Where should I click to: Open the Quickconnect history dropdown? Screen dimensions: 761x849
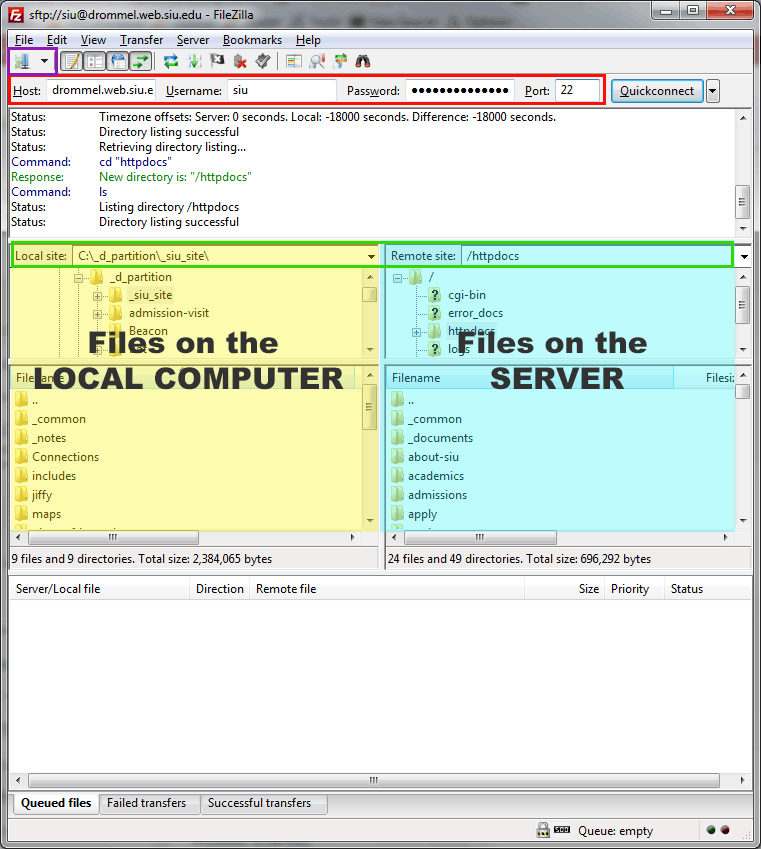click(713, 91)
